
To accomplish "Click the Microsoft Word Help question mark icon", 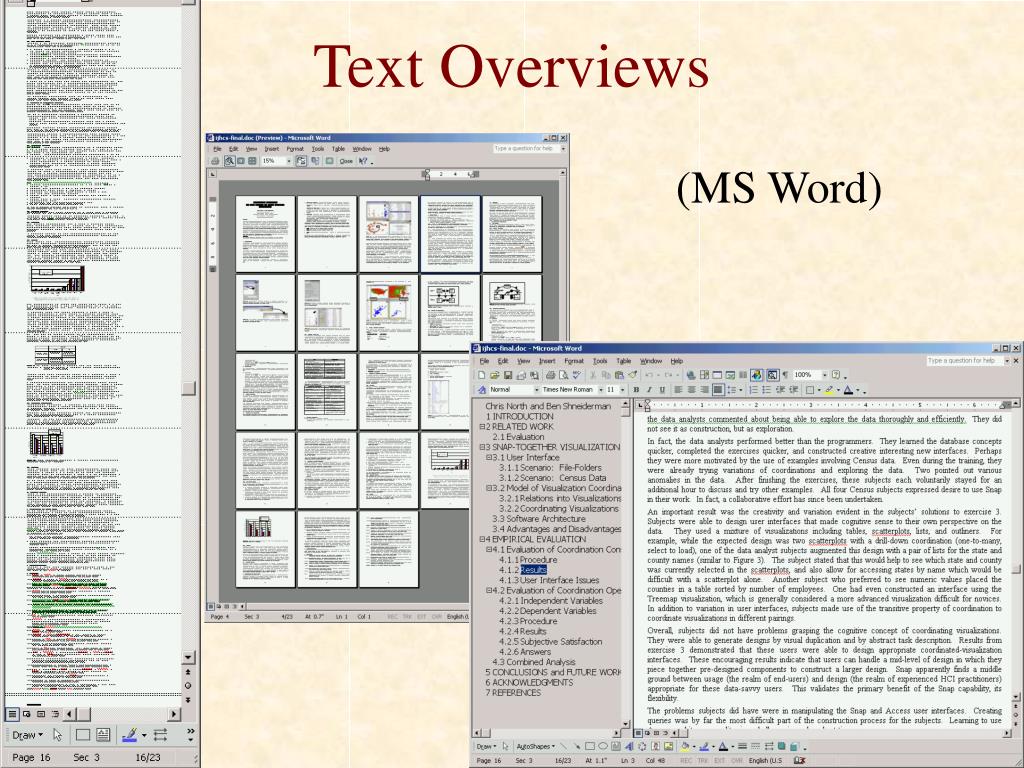I will click(x=836, y=376).
